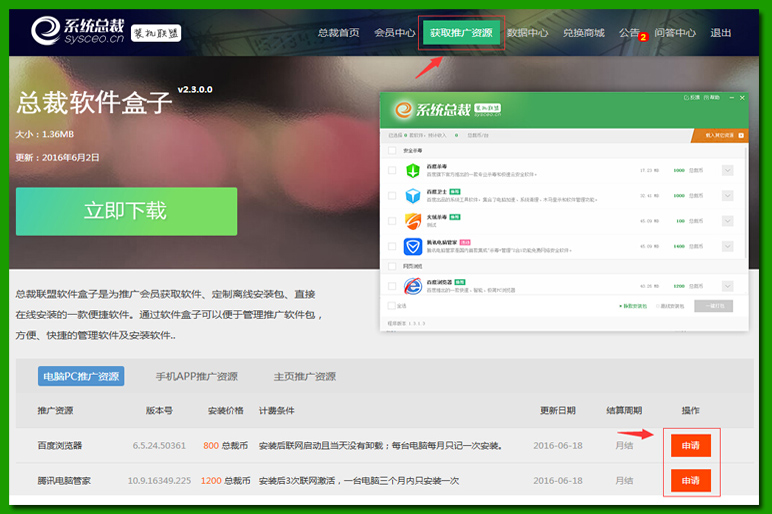Click the 腾讯电脑管家 blue shield icon

(413, 246)
